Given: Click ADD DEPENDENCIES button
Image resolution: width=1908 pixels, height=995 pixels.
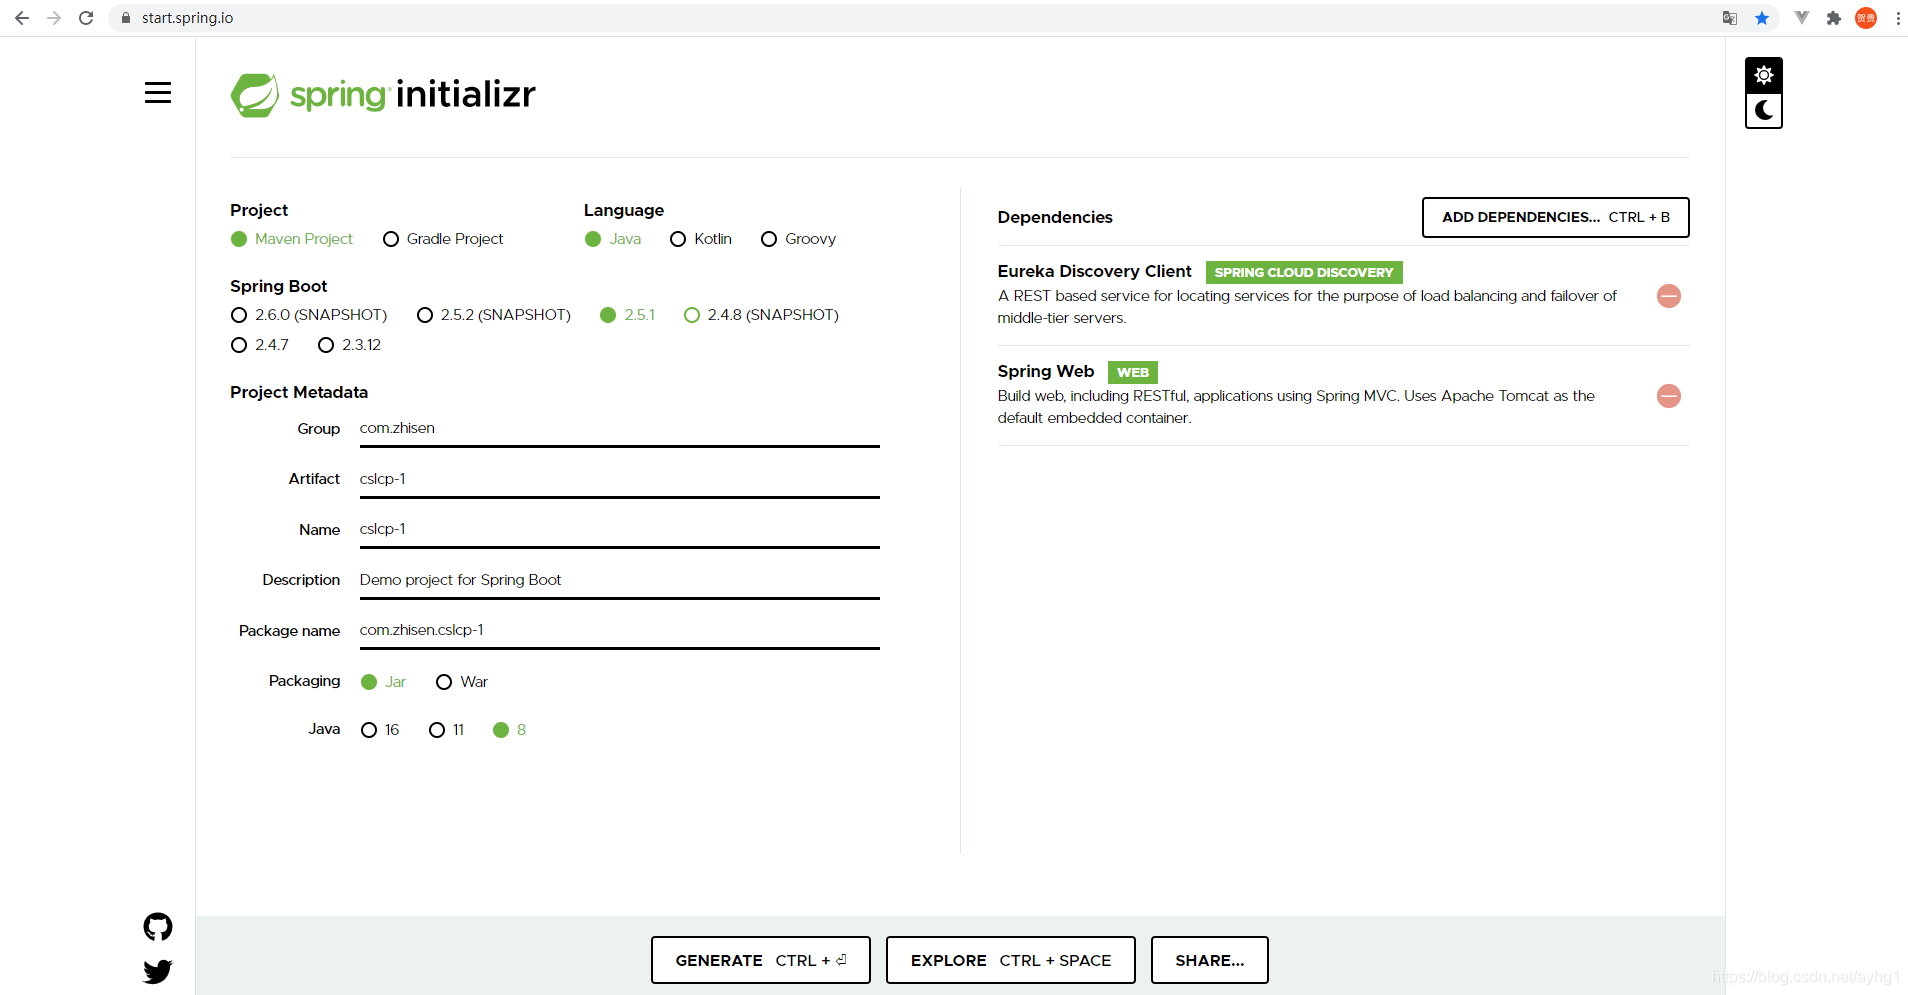Looking at the screenshot, I should [1556, 217].
